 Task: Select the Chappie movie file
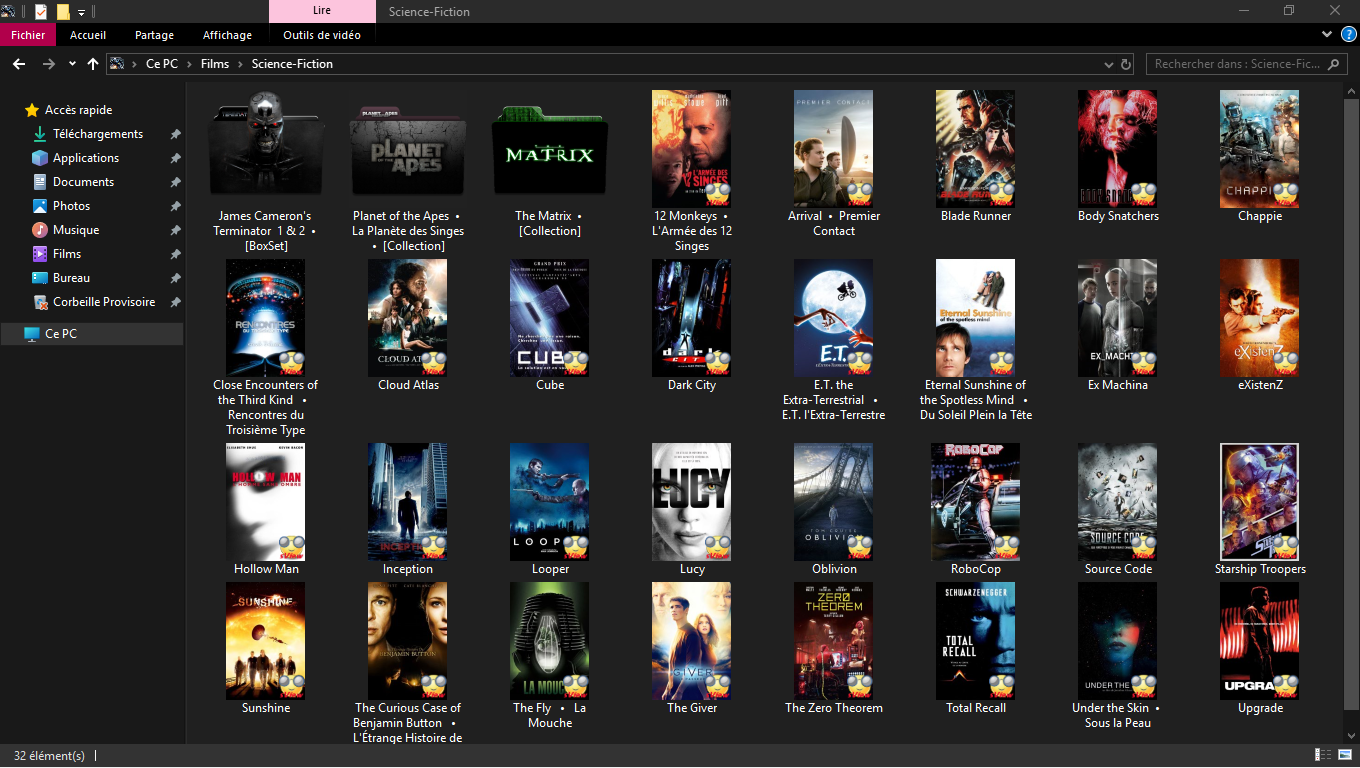(1260, 149)
